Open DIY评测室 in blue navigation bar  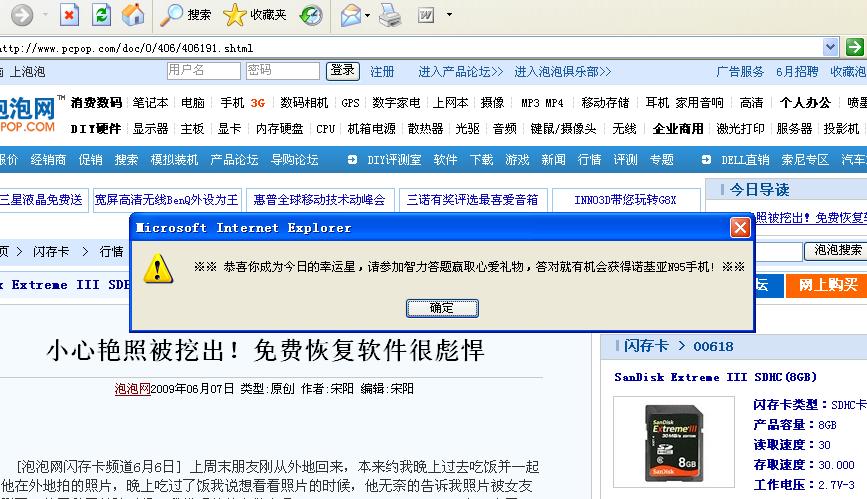coord(394,160)
